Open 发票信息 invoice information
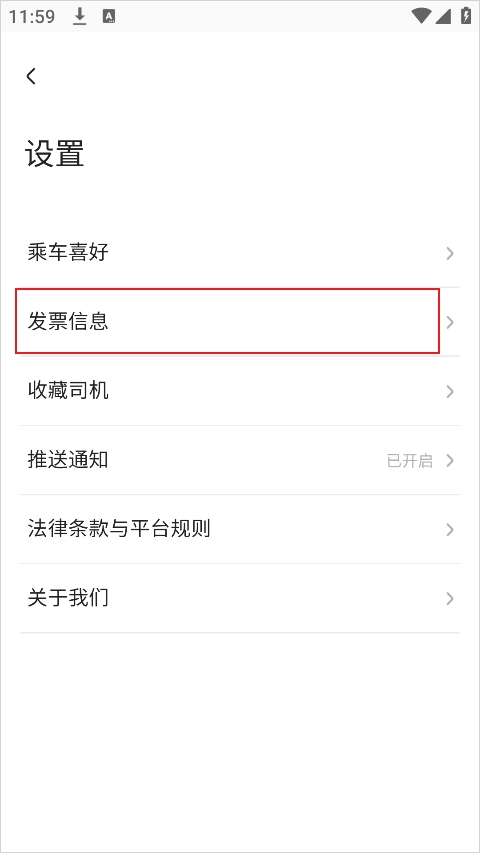The height and width of the screenshot is (853, 480). 240,322
